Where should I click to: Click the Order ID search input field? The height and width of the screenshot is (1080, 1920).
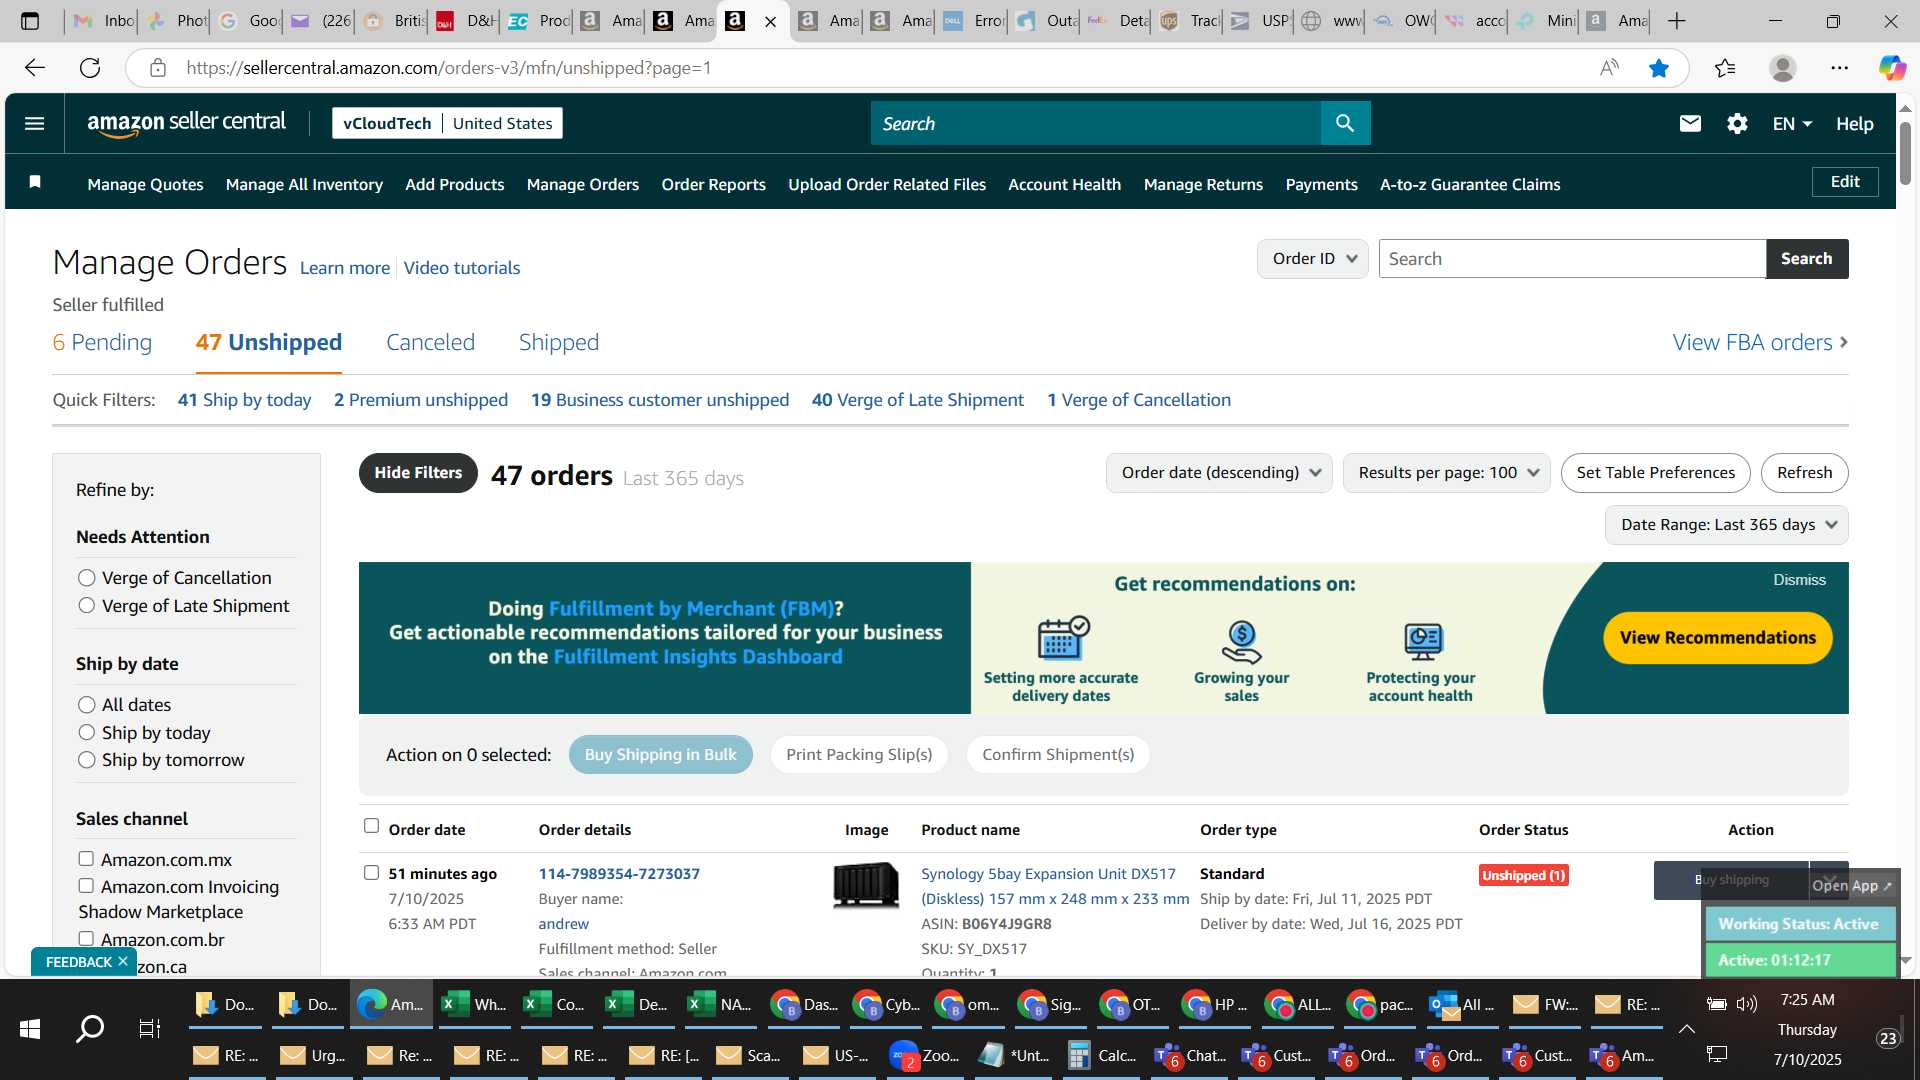[x=1572, y=259]
